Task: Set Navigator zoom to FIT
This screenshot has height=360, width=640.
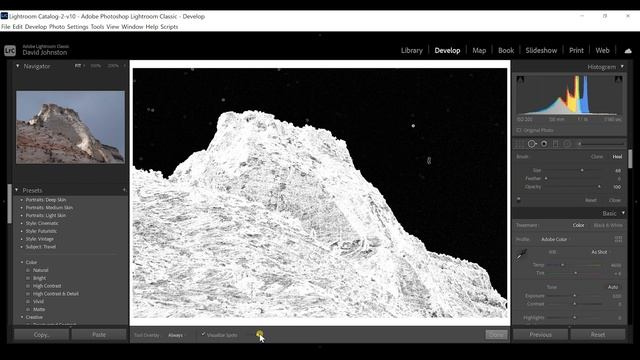Action: click(x=78, y=66)
